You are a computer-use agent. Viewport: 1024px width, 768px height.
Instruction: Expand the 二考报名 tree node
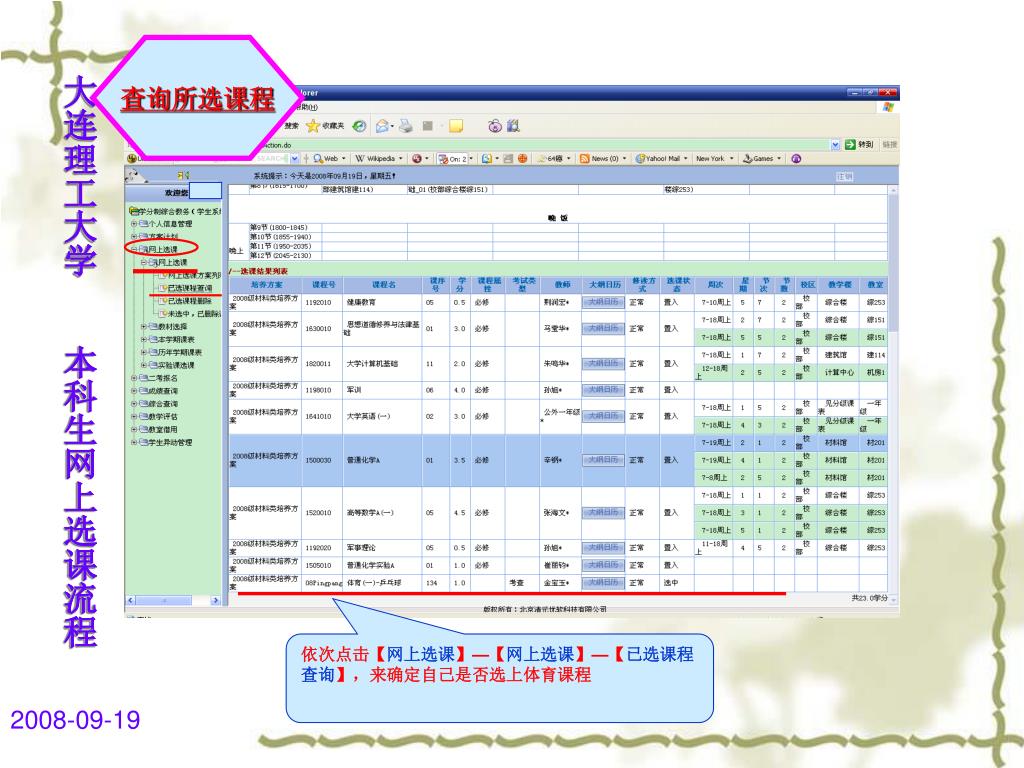pos(134,378)
